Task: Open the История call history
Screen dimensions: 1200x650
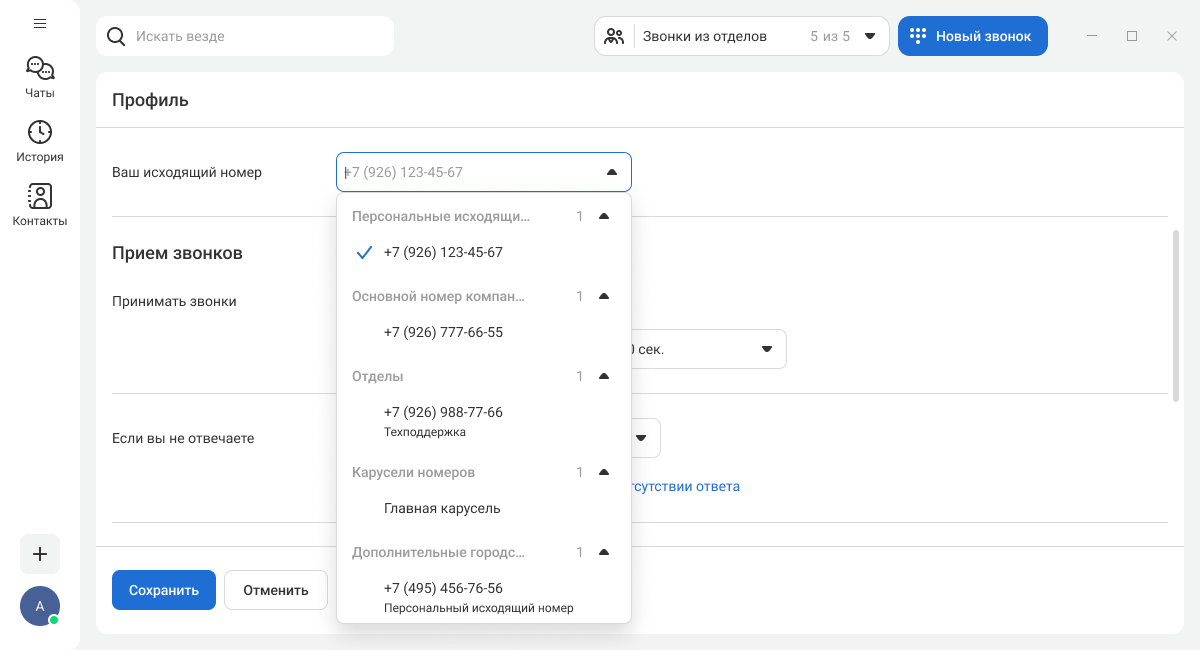Action: tap(40, 141)
